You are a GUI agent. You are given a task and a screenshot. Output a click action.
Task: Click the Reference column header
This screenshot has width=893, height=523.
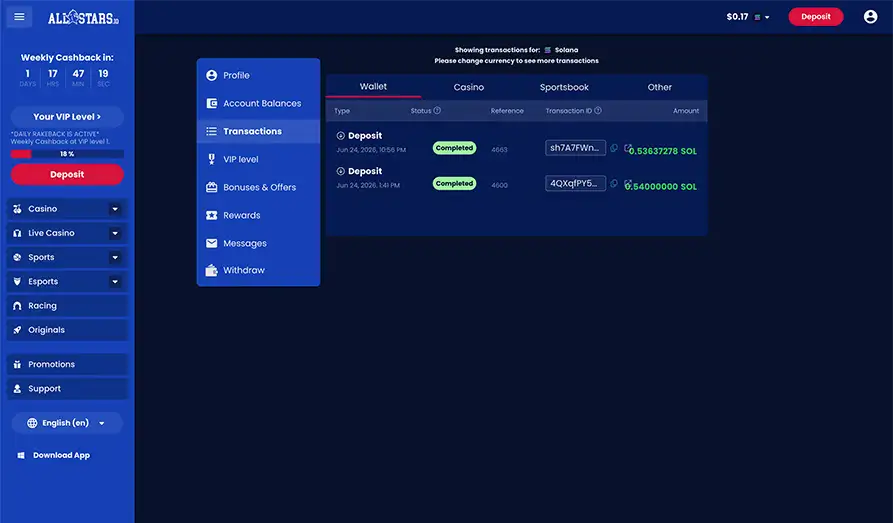[x=507, y=111]
